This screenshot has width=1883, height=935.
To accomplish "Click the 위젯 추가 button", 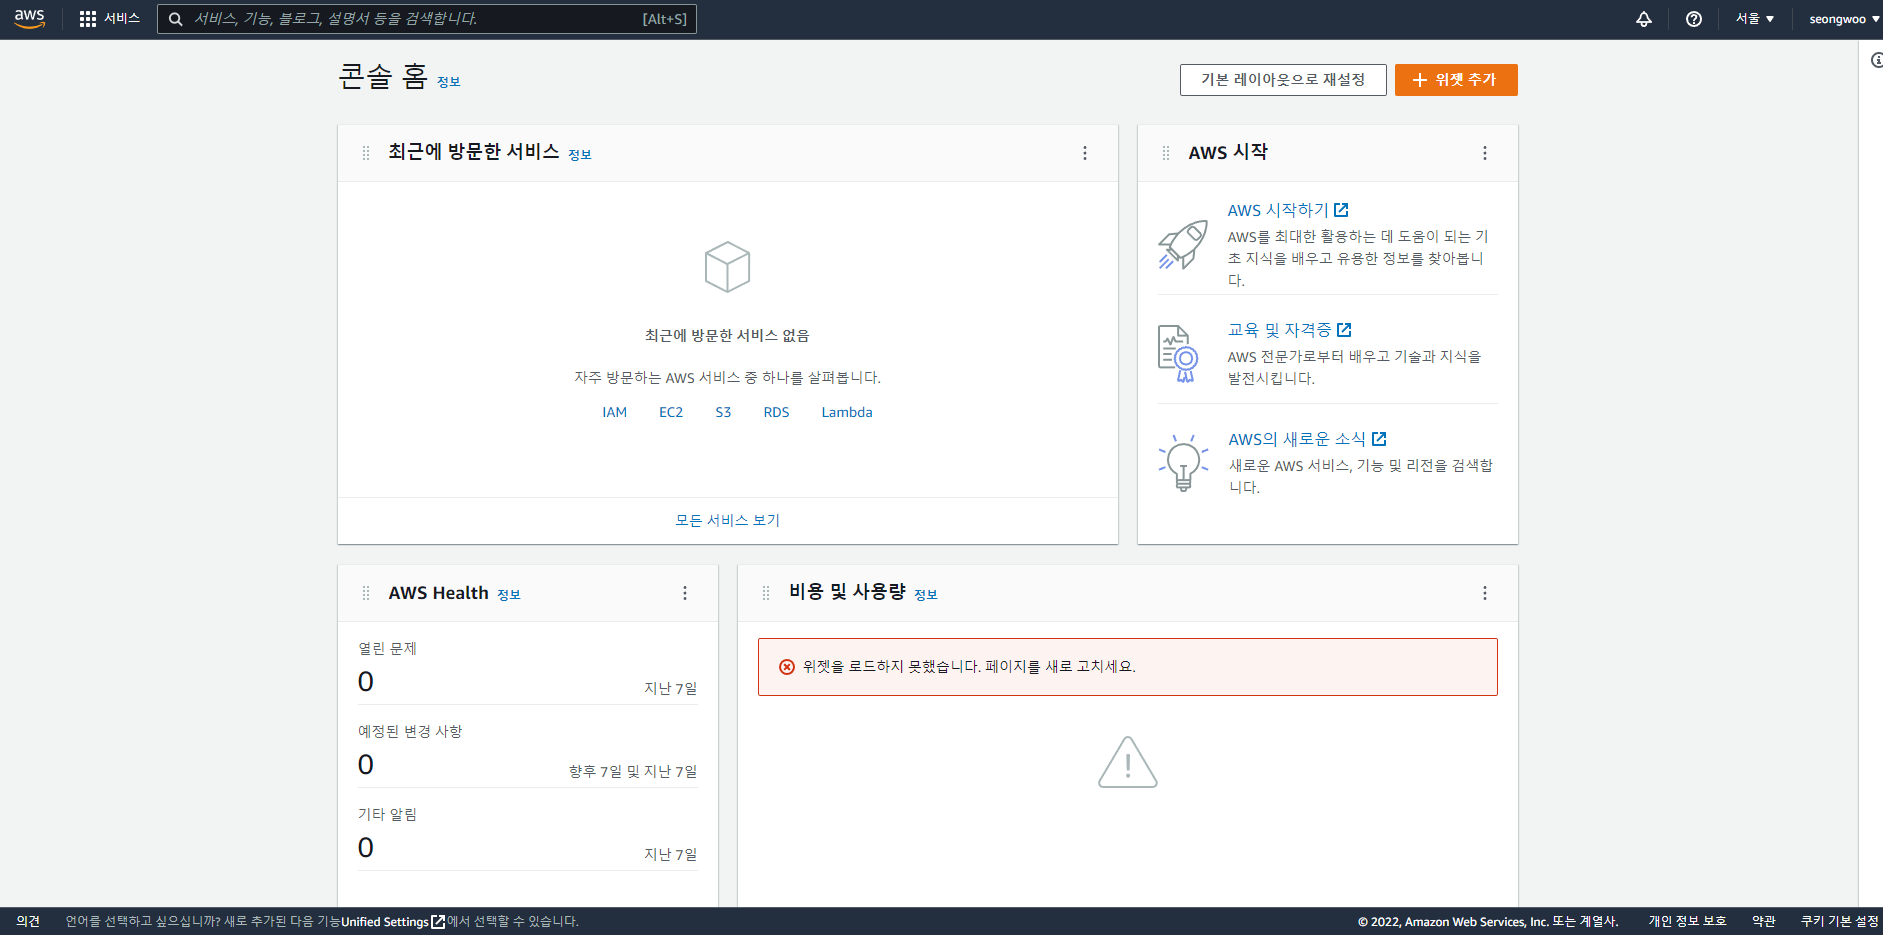I will point(1456,80).
